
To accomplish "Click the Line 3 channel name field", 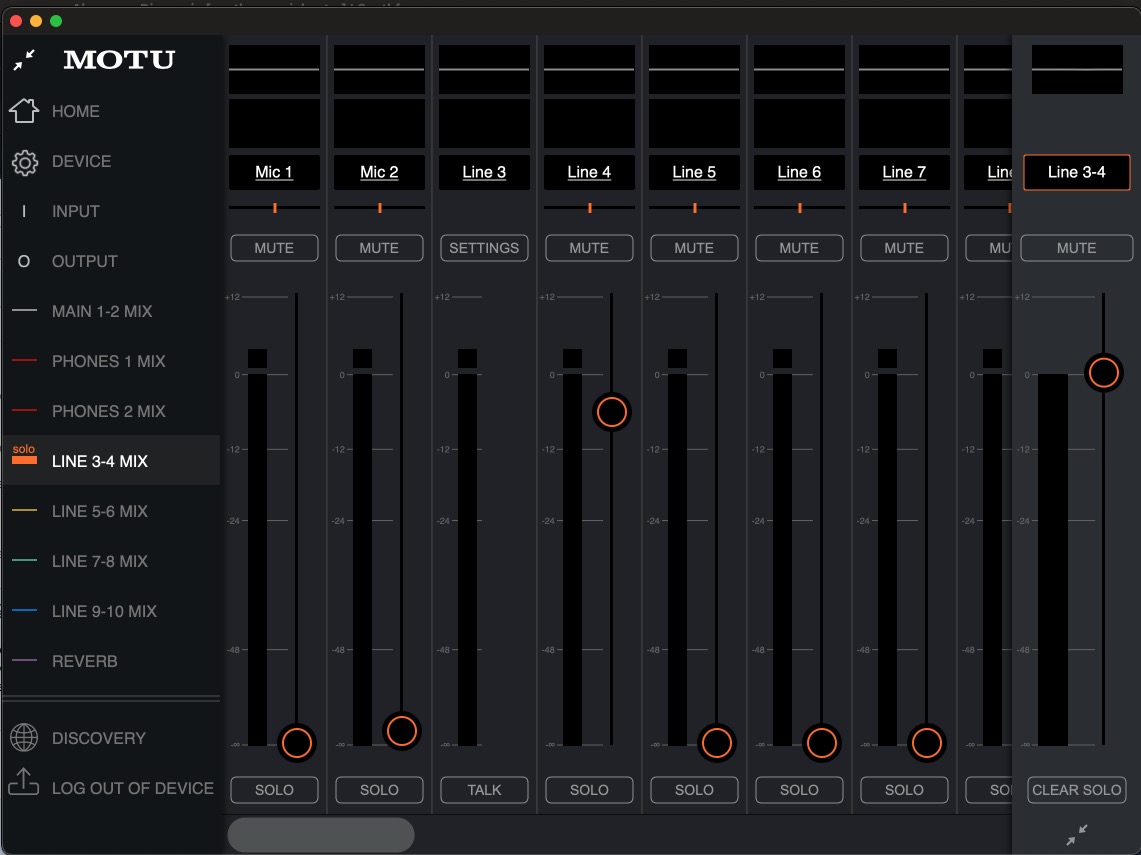I will (x=484, y=172).
